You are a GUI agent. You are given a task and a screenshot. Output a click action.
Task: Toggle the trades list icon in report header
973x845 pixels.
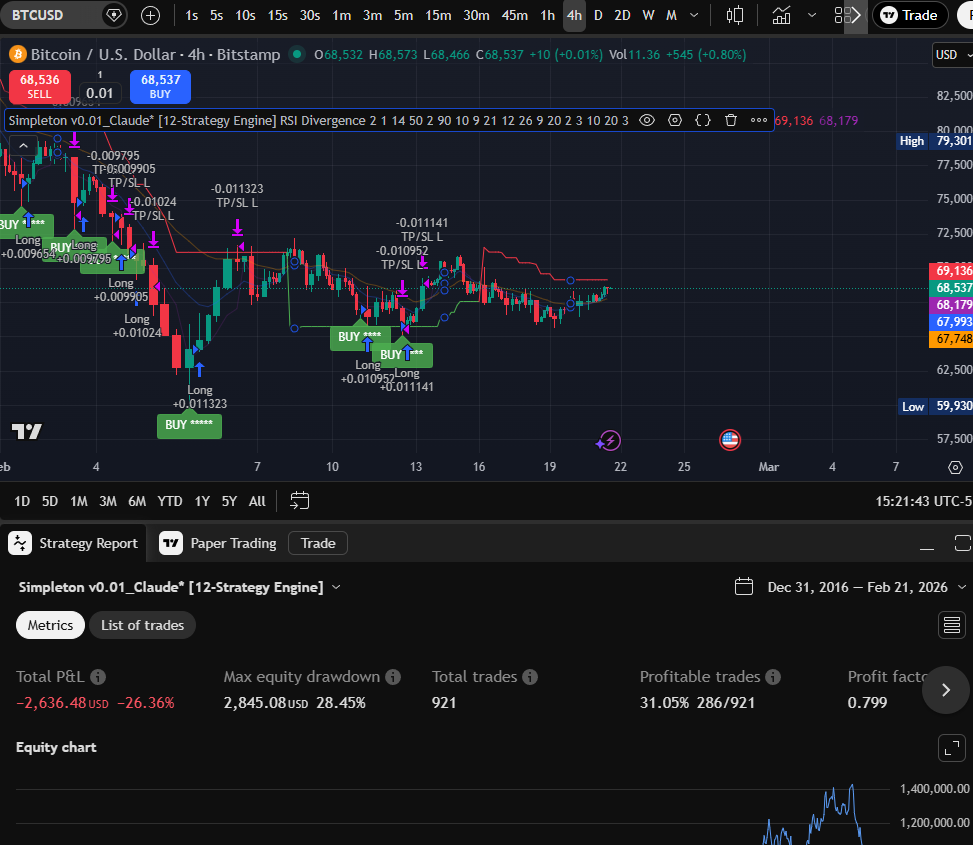pyautogui.click(x=950, y=624)
